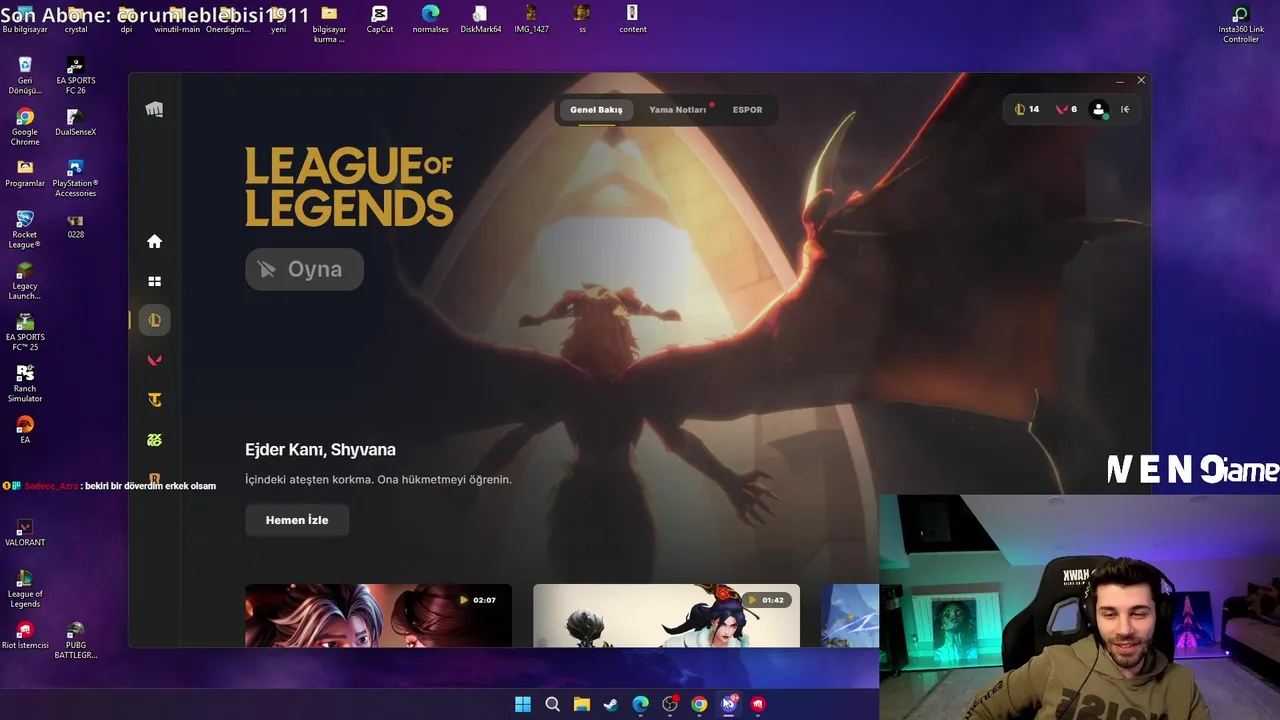
Task: Select the Programlar desktop folder
Action: [x=25, y=173]
